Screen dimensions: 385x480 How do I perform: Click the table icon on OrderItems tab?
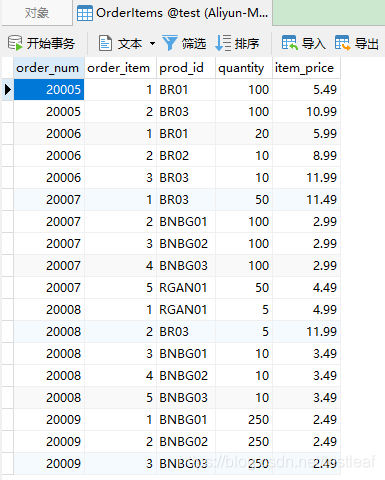(85, 14)
